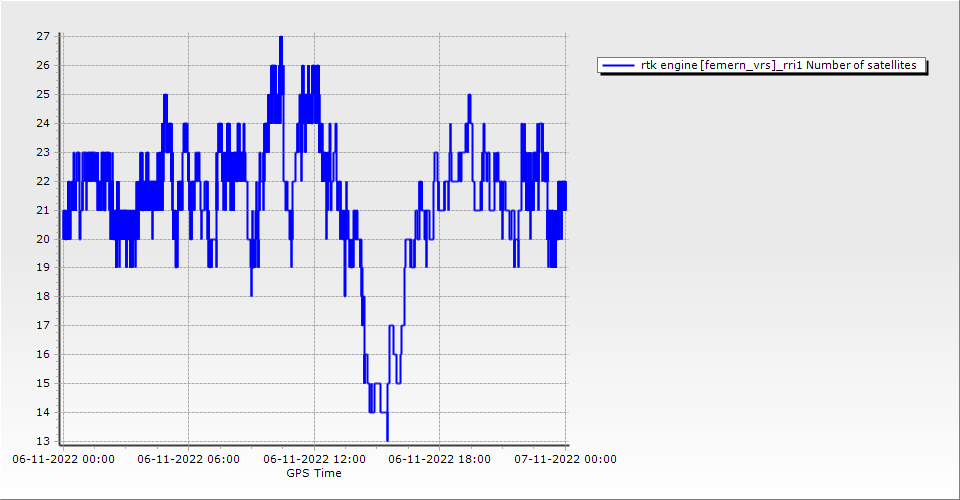Click the 'GPS Time' axis title
This screenshot has width=960, height=500.
tap(314, 473)
